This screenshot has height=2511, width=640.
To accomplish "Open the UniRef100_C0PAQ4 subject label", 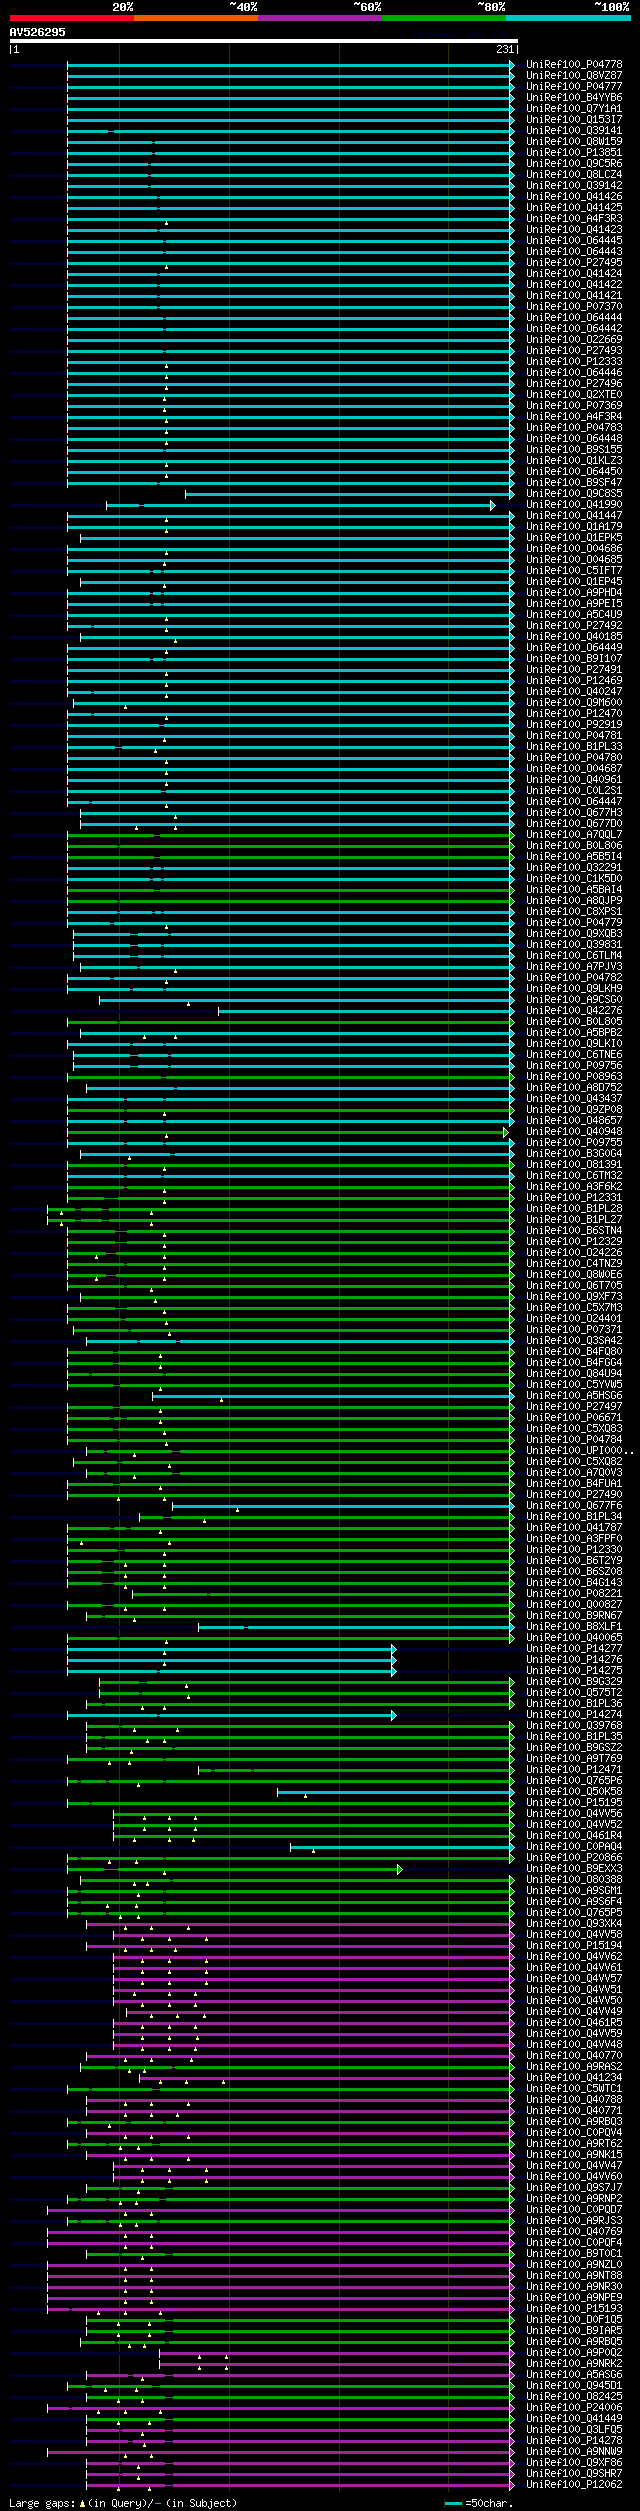I will 574,1846.
